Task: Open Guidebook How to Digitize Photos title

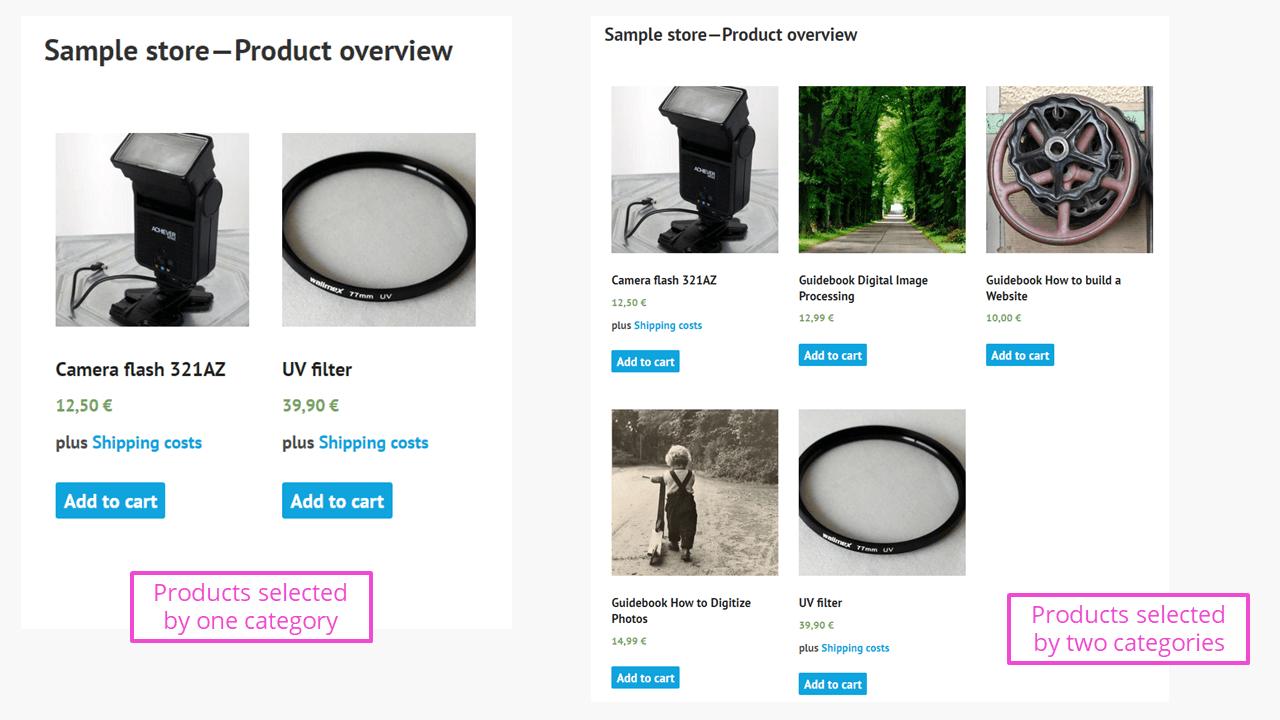Action: pyautogui.click(x=680, y=610)
